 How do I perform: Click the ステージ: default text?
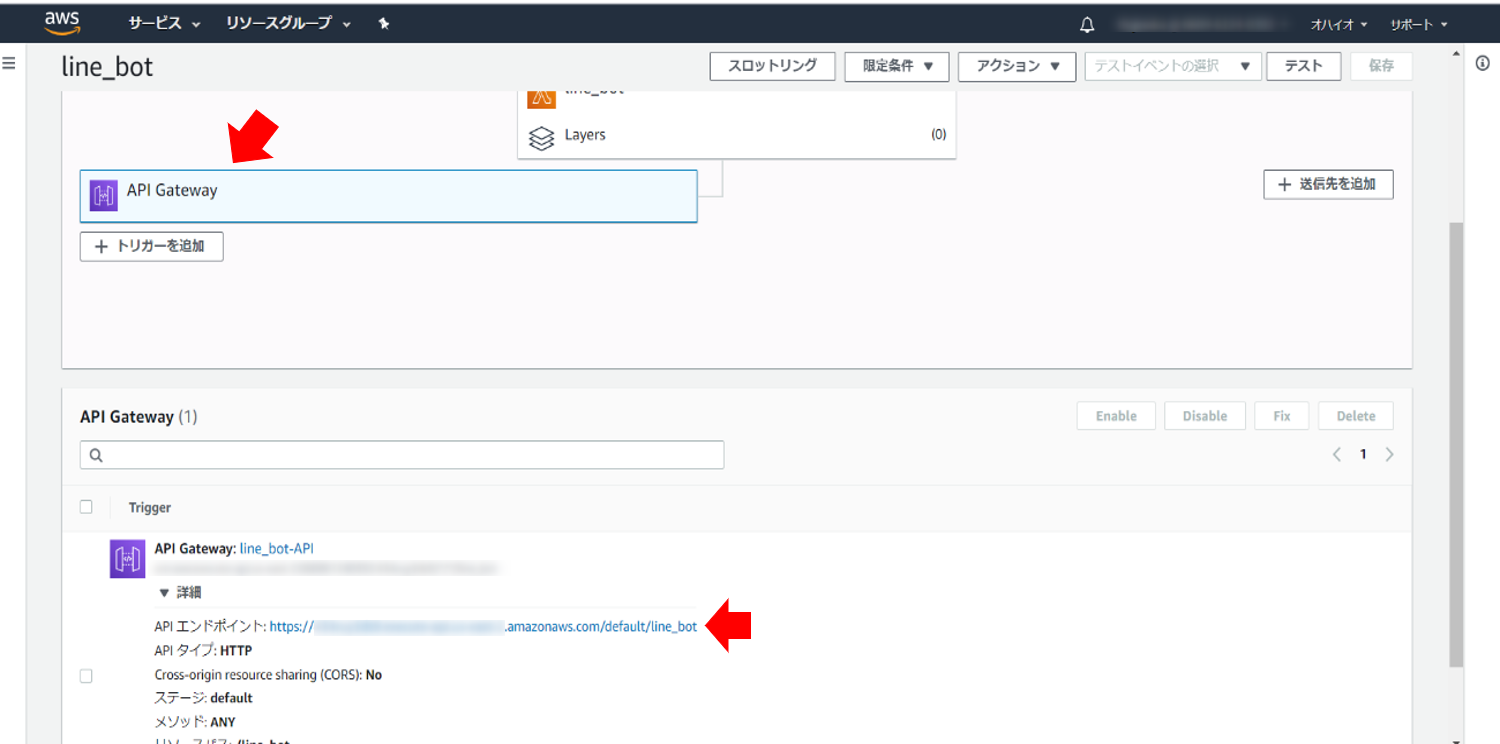click(204, 698)
